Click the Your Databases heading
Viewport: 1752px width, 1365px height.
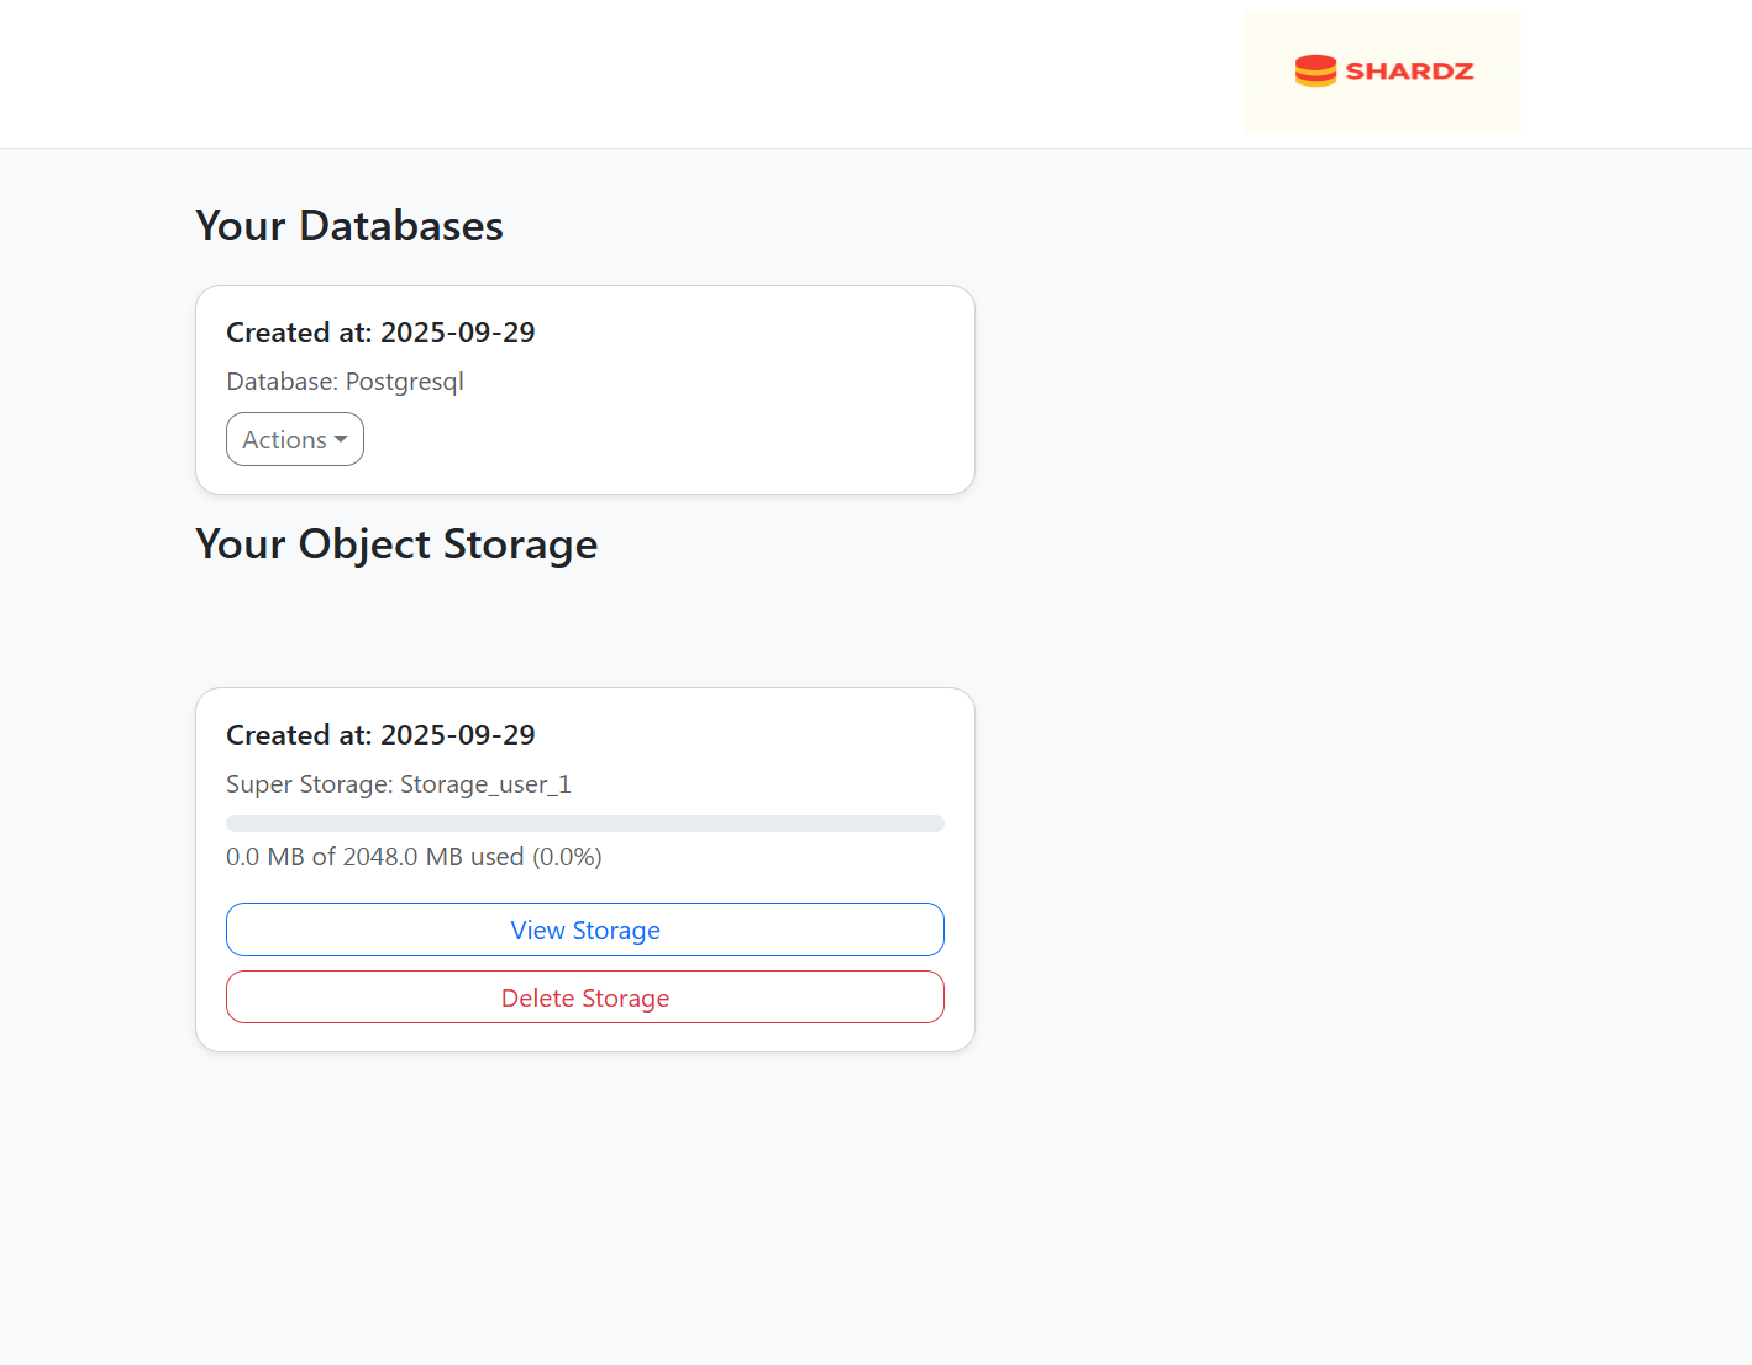pos(349,226)
